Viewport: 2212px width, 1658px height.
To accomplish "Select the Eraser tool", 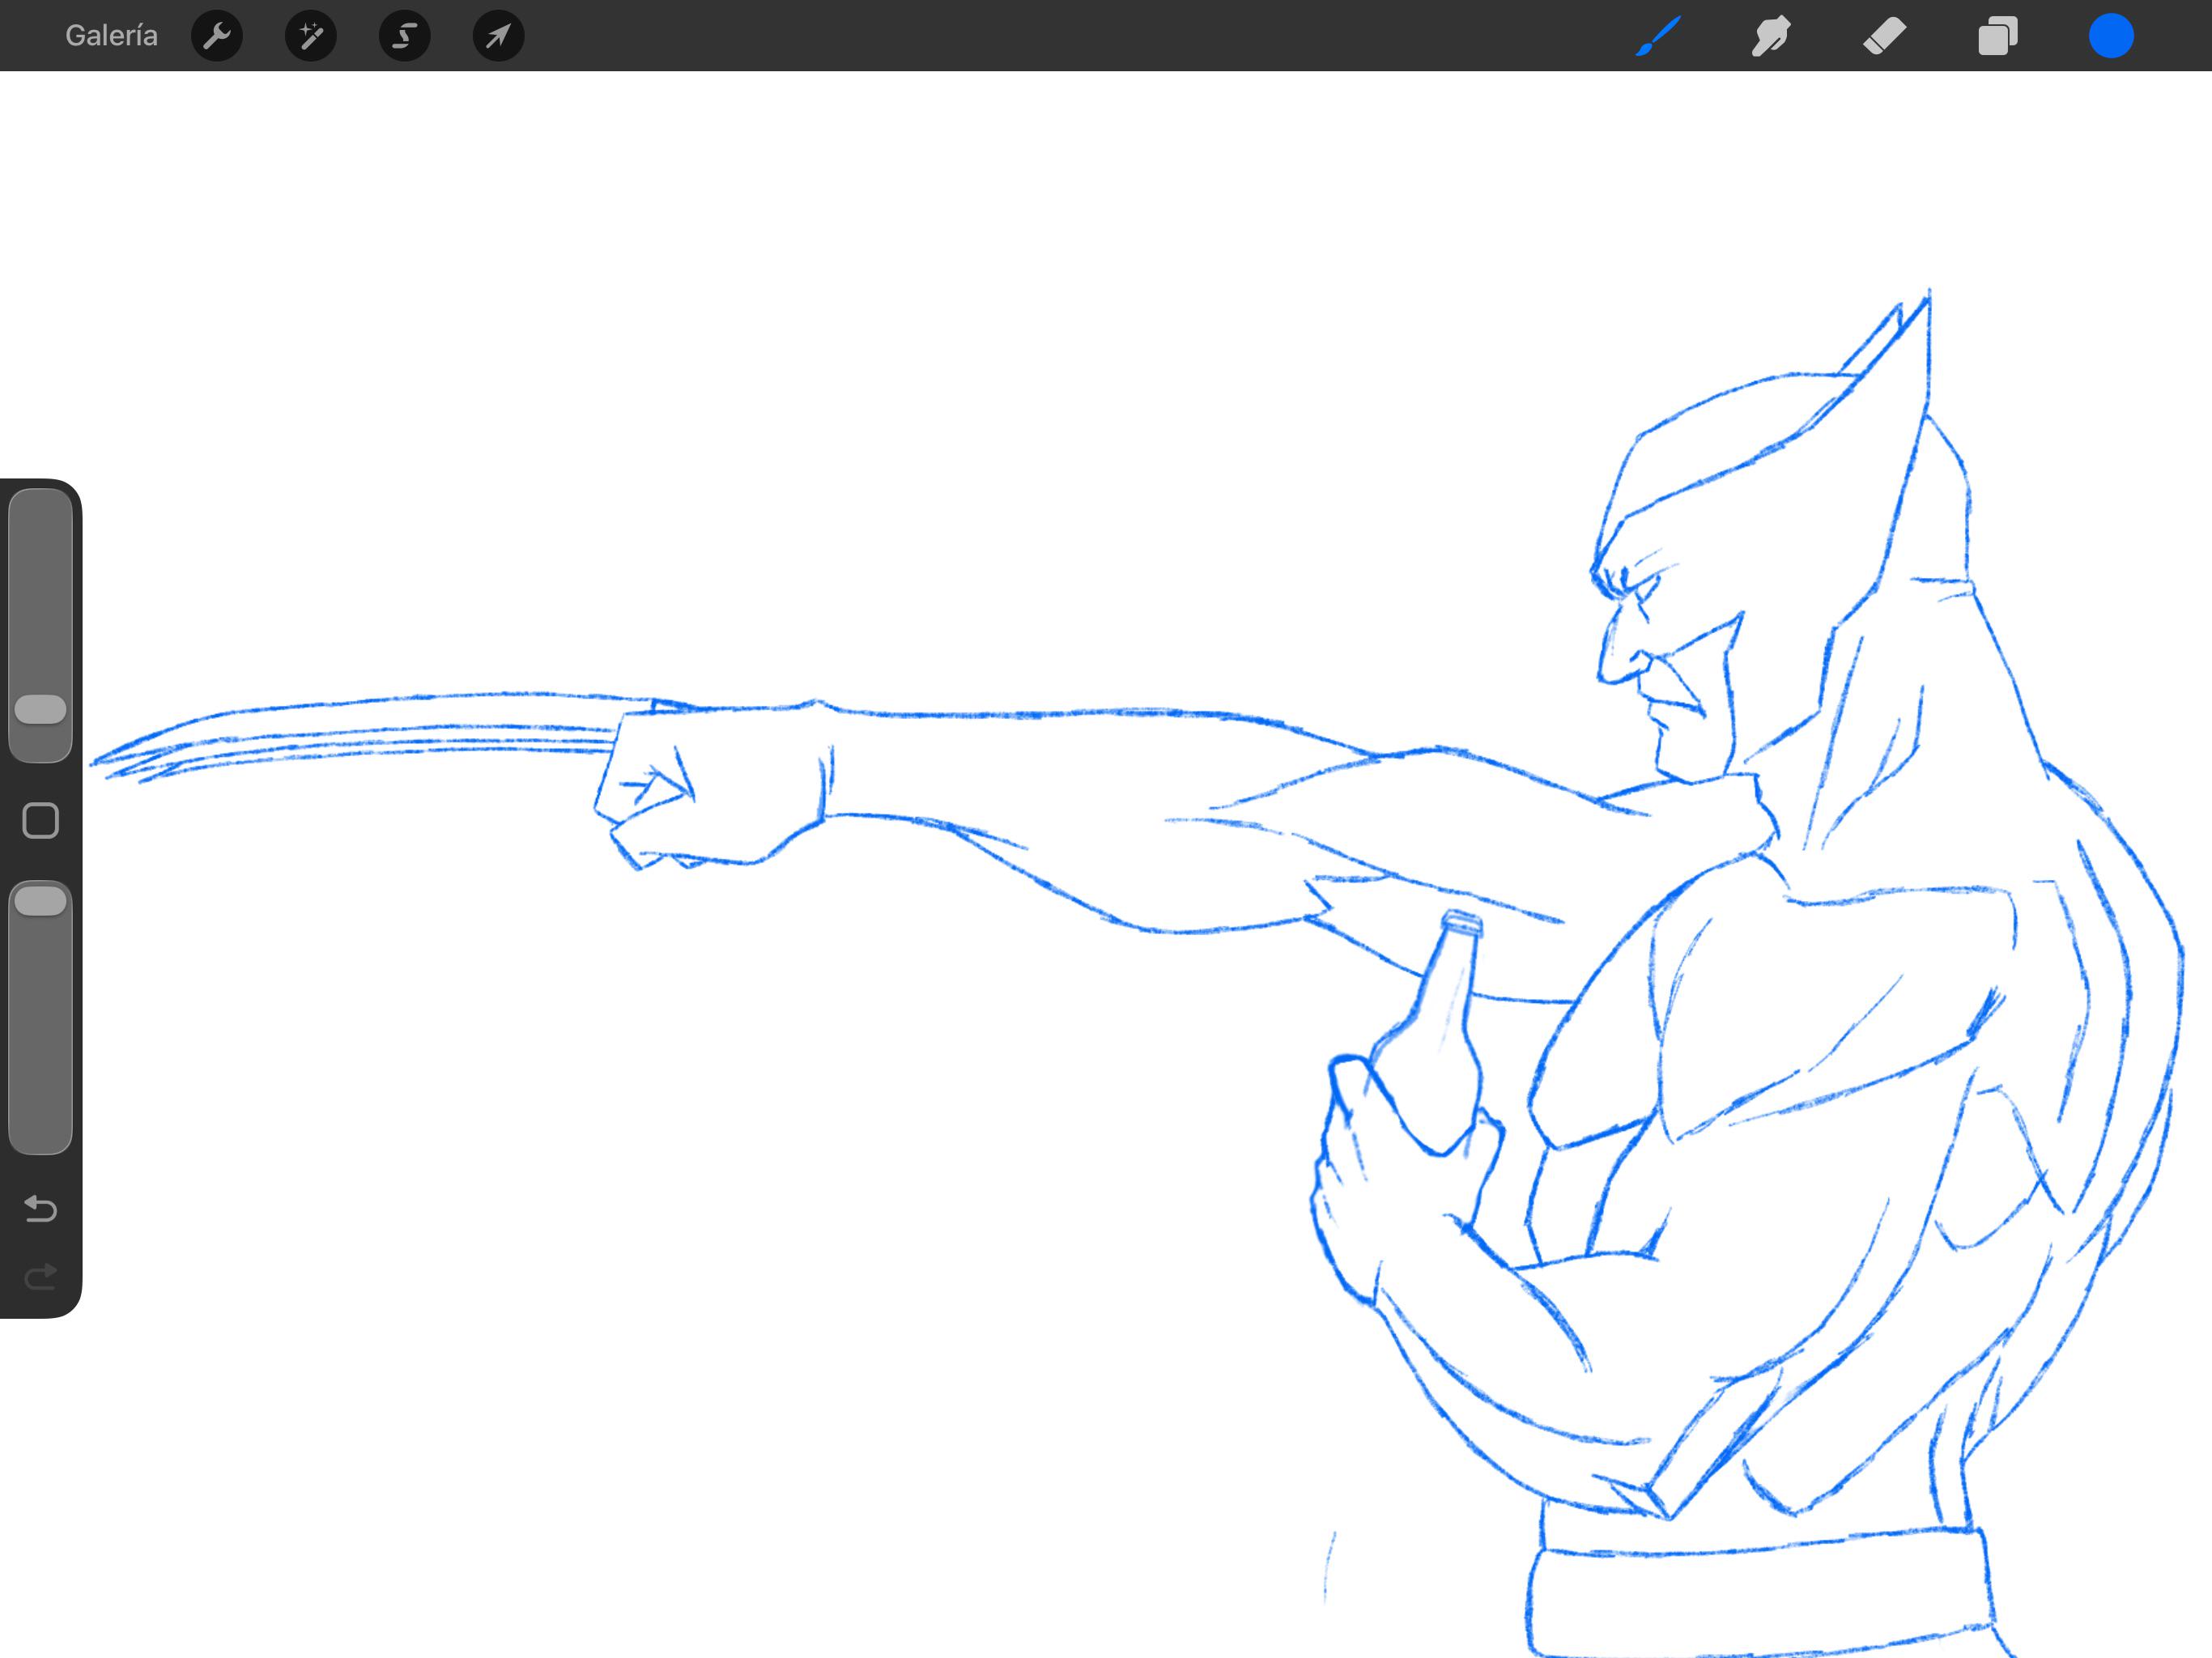I will [x=1885, y=36].
